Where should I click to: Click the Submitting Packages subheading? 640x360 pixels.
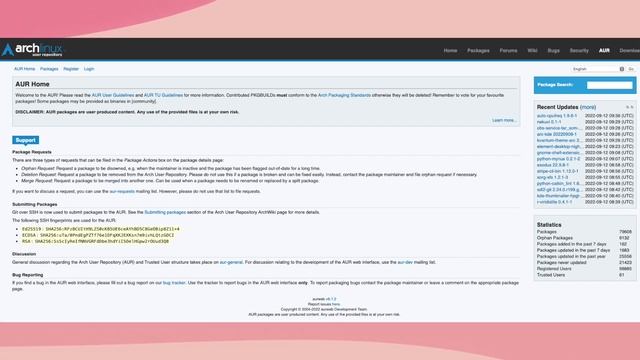point(35,204)
